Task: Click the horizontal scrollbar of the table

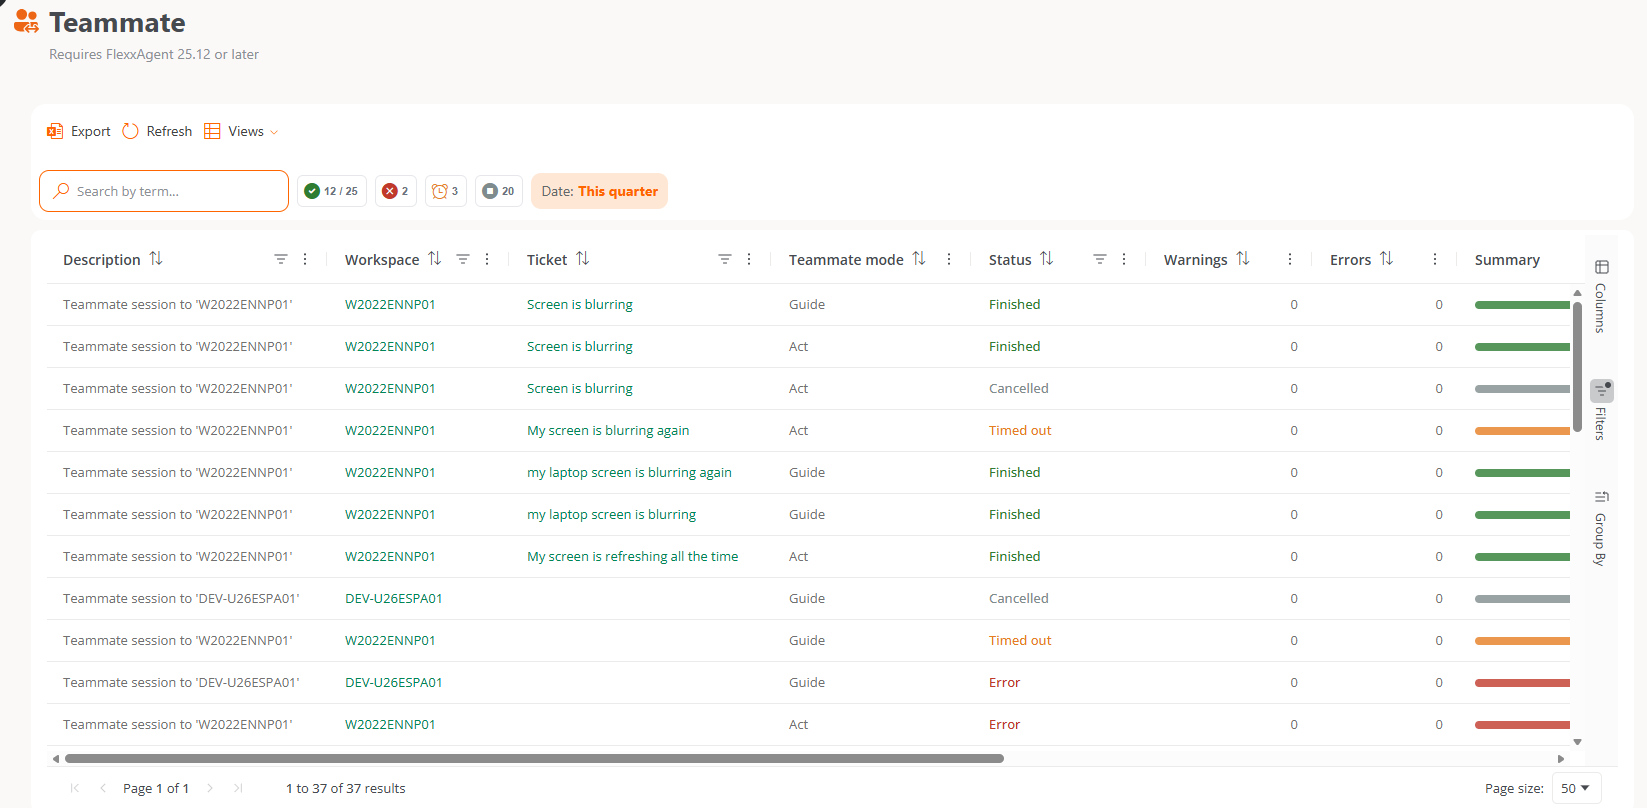Action: pos(534,759)
